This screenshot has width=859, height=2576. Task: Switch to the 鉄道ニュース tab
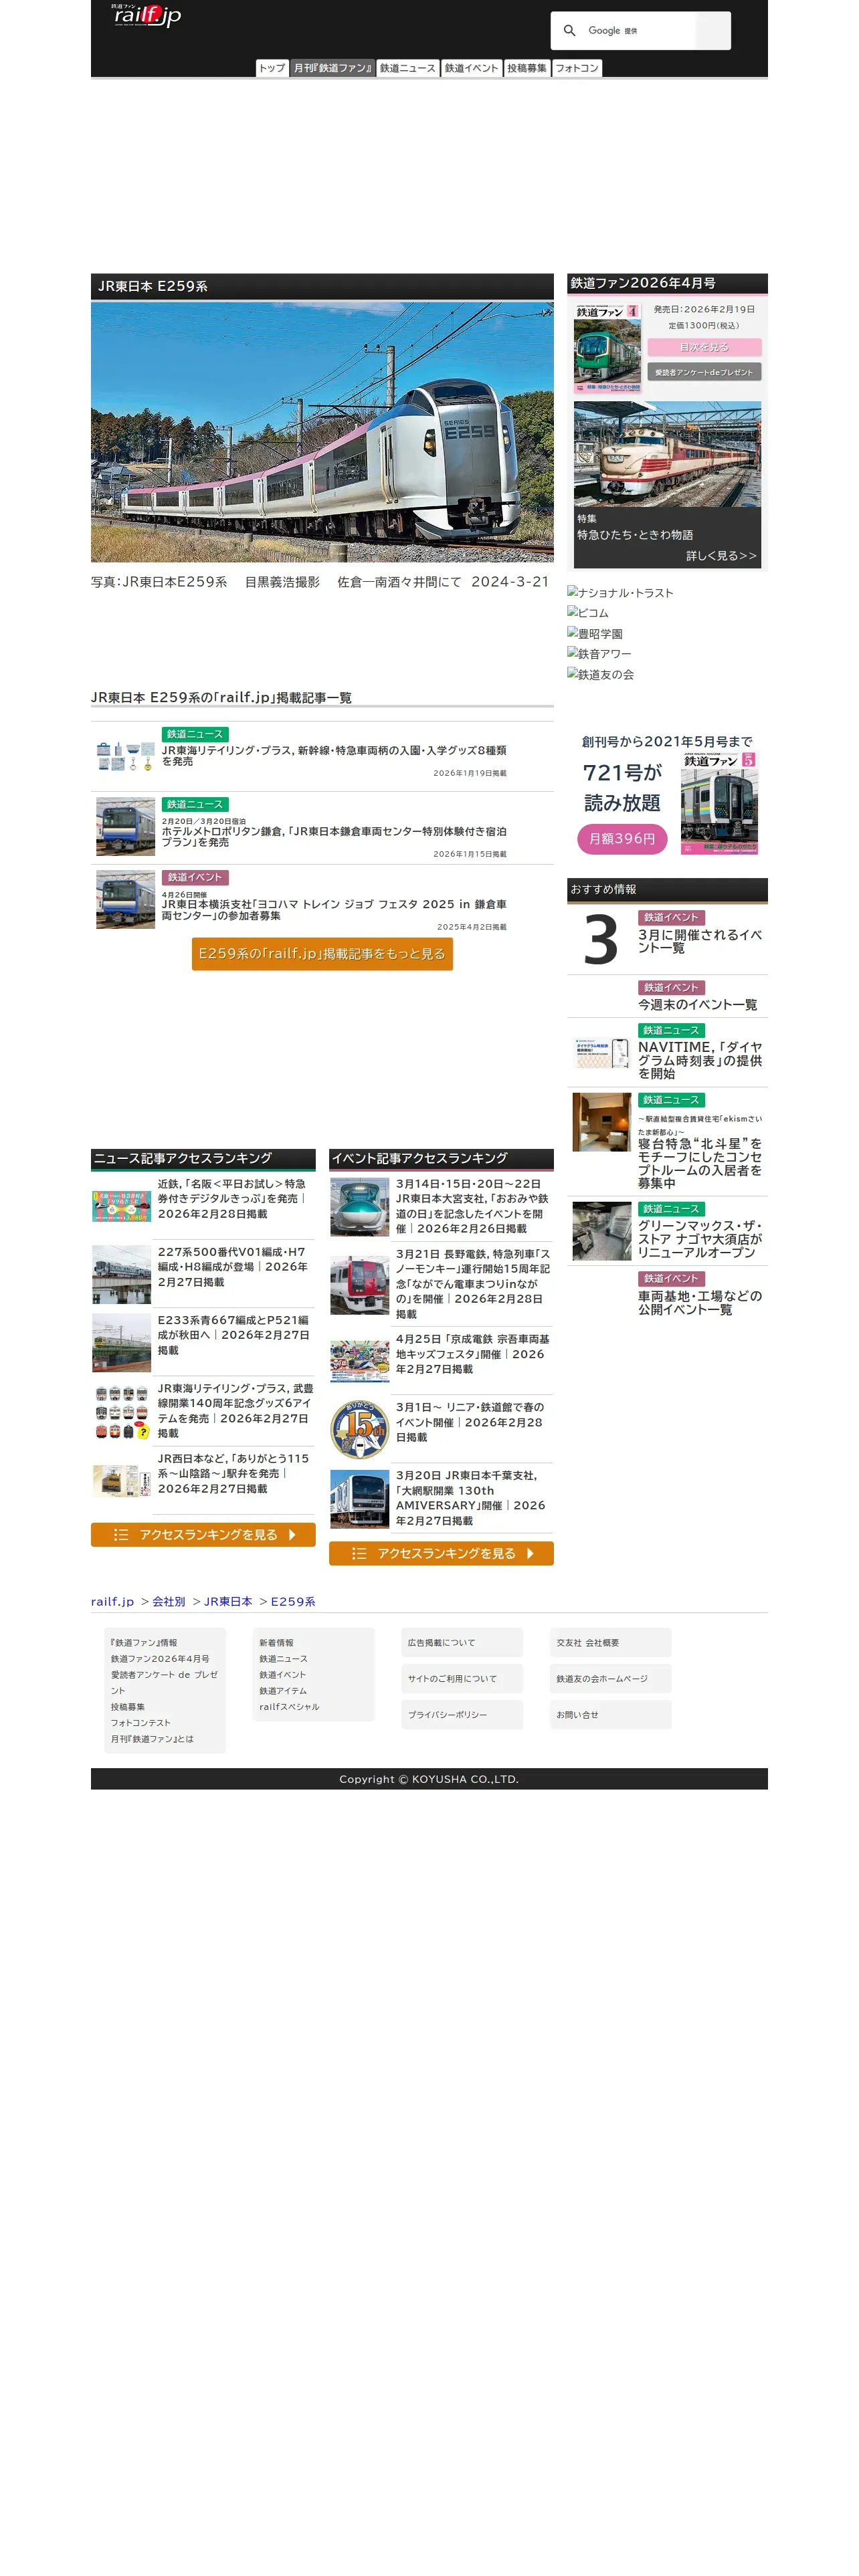[408, 68]
